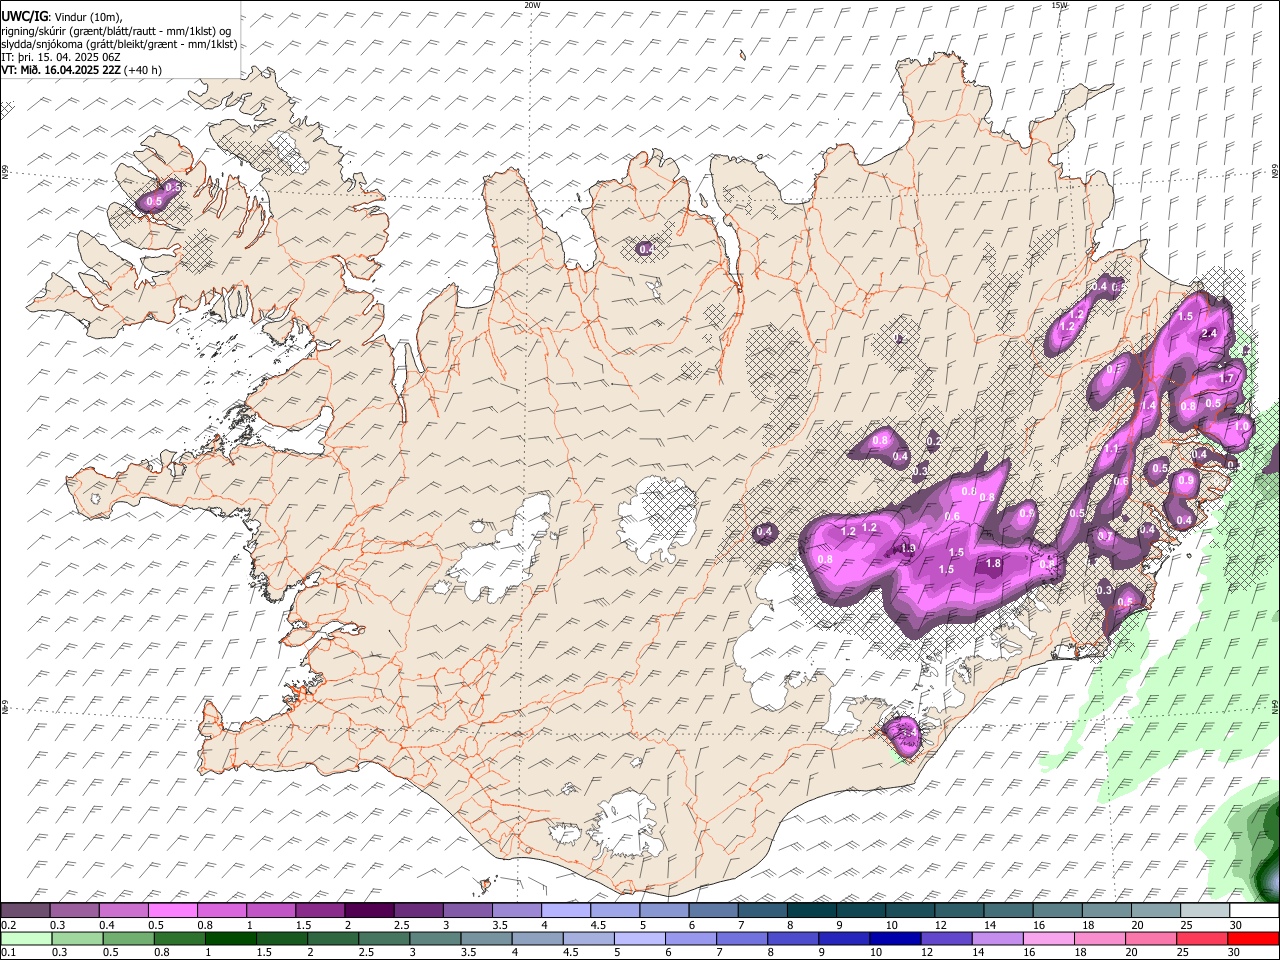Select the pale grey 25 mm snow swatch

(1206, 911)
